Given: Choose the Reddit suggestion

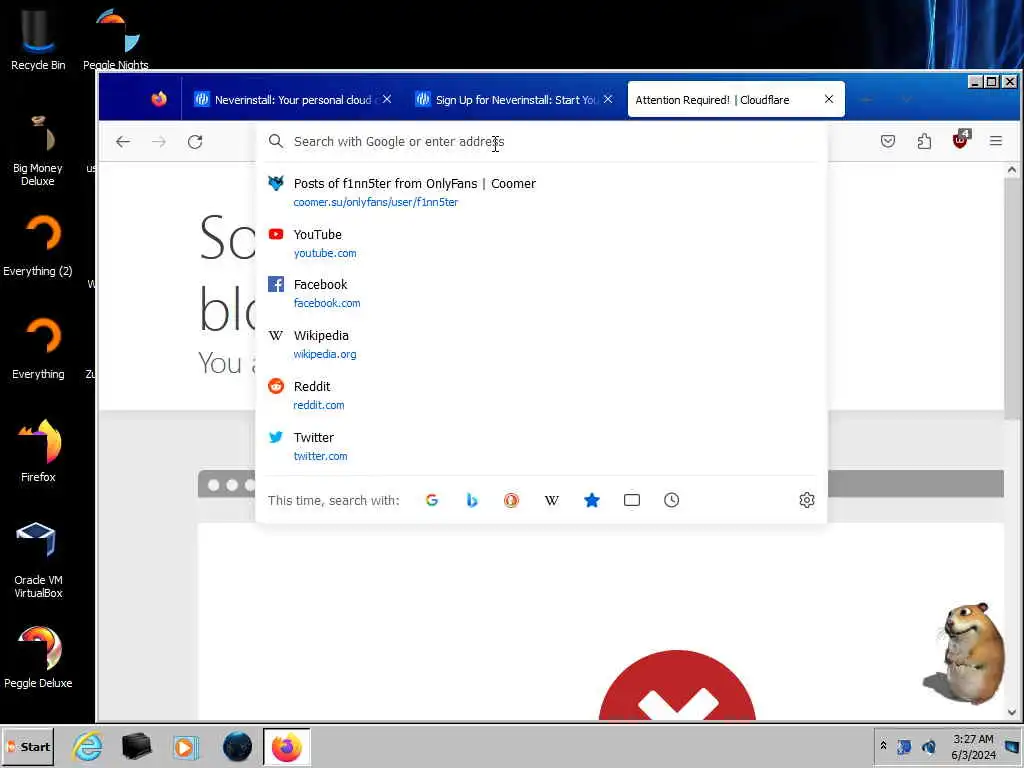Looking at the screenshot, I should click(541, 395).
